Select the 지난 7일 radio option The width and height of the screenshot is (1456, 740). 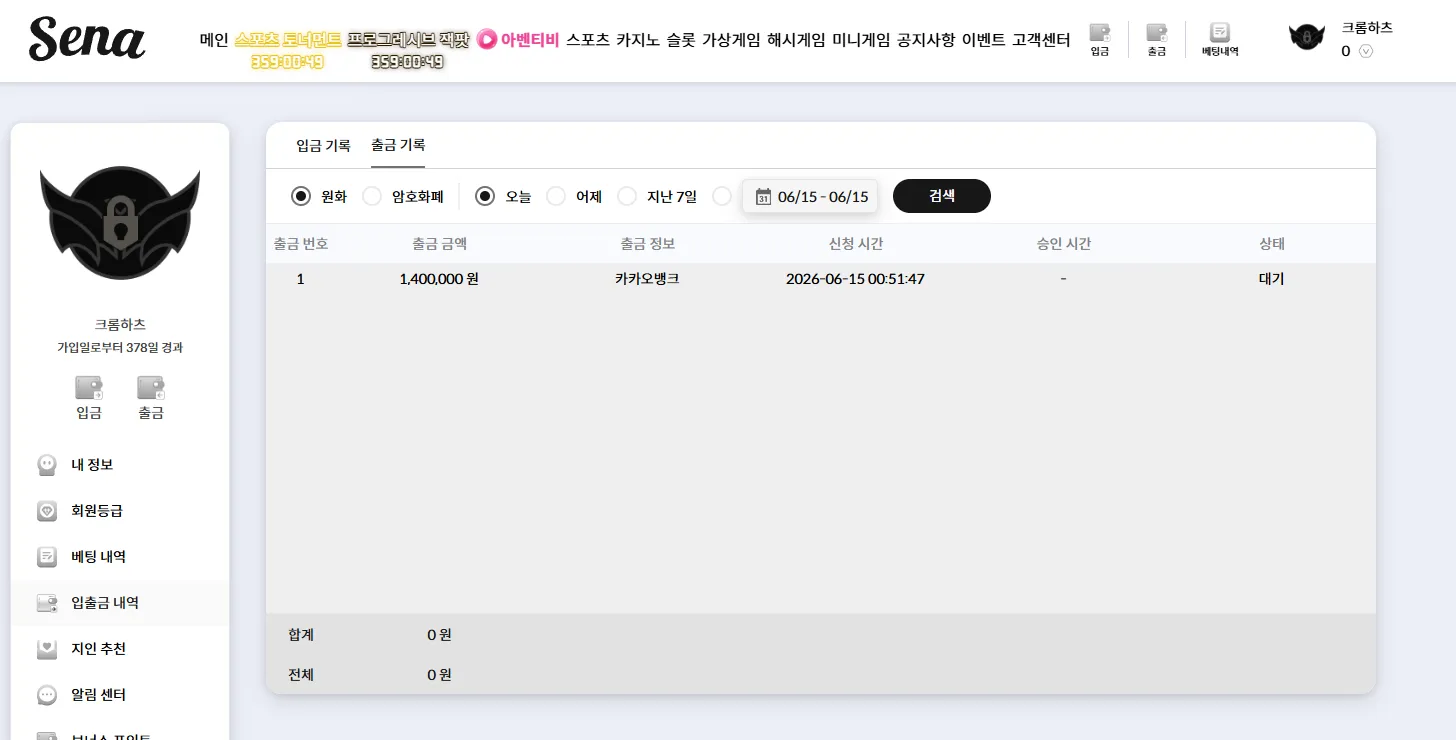click(627, 196)
